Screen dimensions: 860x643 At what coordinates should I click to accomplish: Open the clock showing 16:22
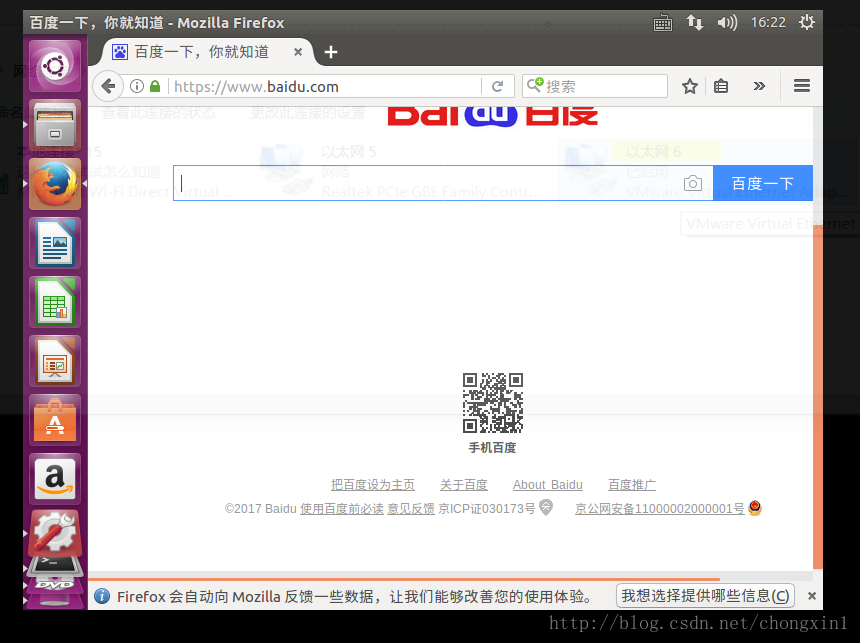click(x=768, y=22)
